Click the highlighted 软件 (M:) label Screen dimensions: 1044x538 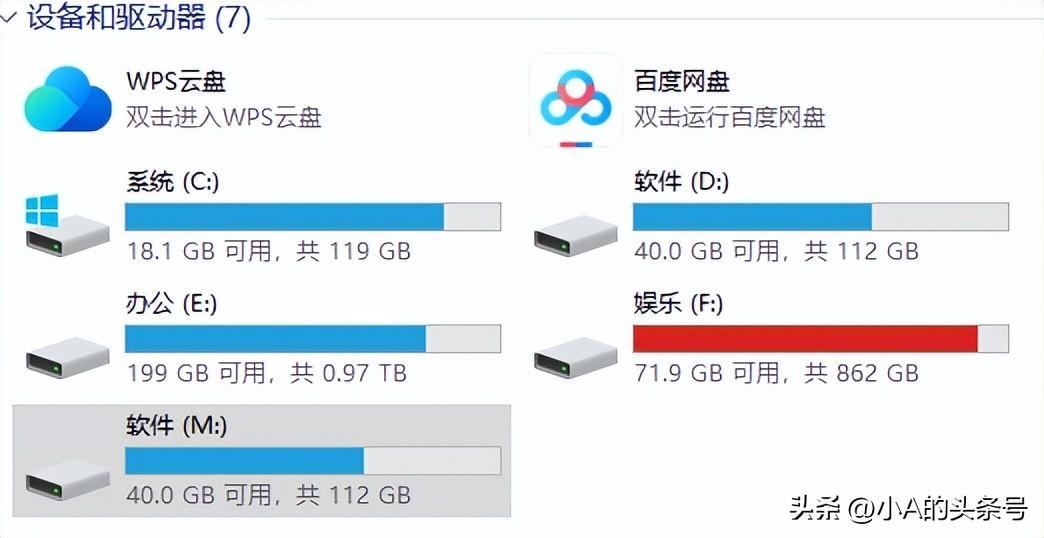point(176,425)
